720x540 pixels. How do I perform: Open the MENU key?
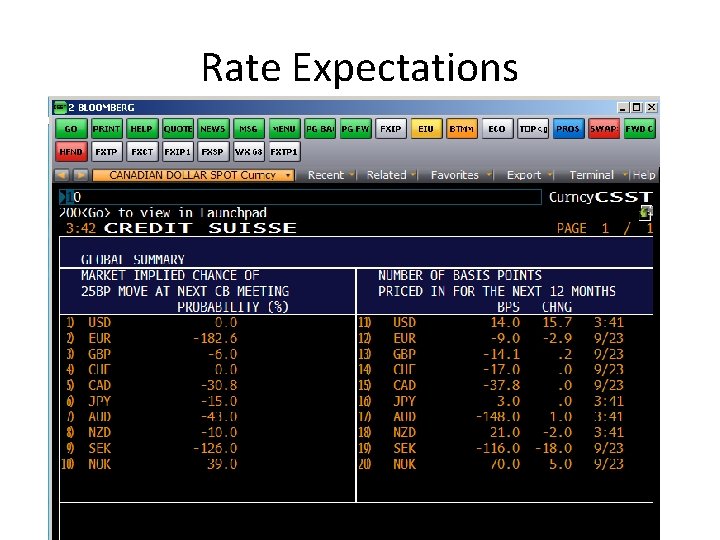pos(284,129)
